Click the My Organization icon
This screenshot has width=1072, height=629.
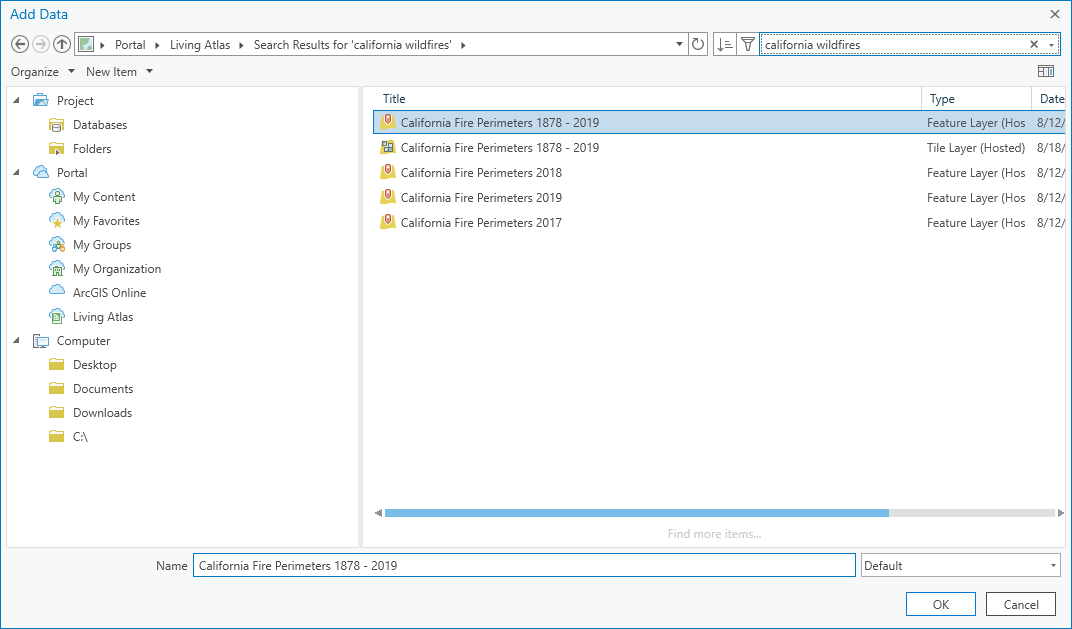pos(57,268)
